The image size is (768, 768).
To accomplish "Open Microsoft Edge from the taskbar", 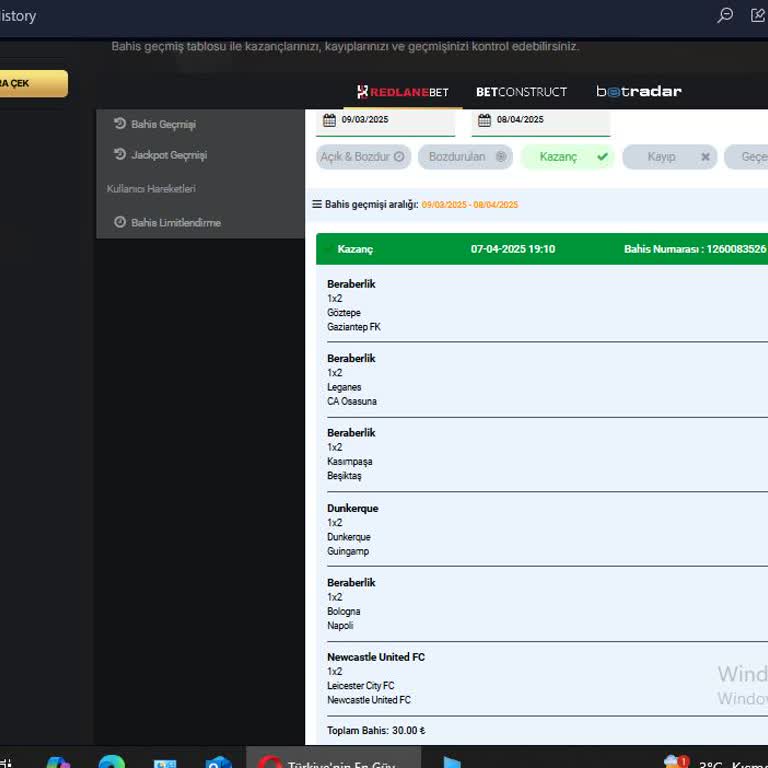I will coord(112,762).
